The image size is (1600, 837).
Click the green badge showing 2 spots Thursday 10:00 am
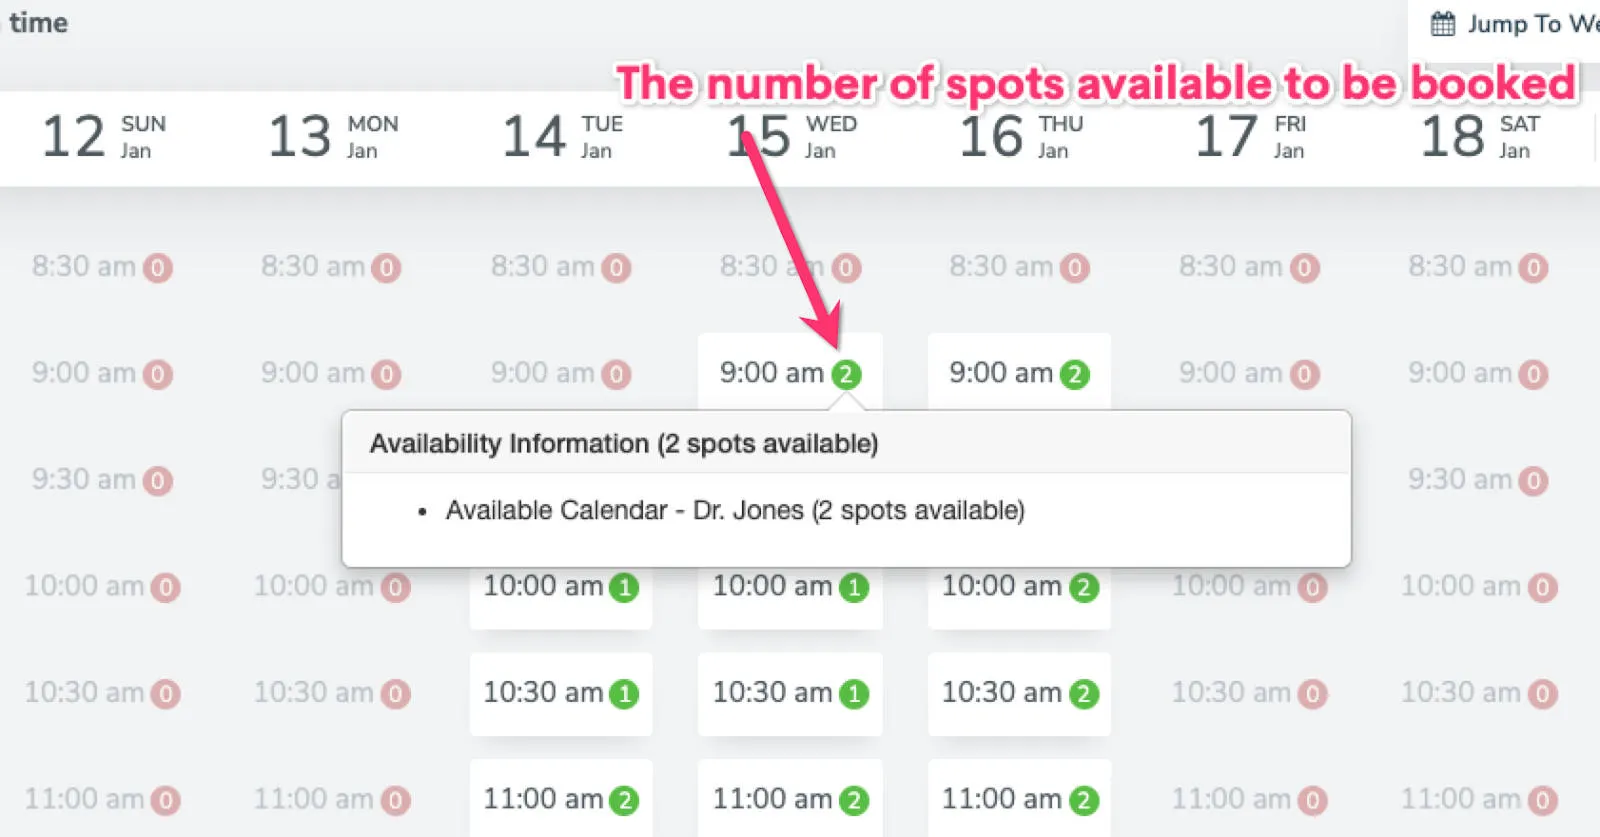point(1083,586)
